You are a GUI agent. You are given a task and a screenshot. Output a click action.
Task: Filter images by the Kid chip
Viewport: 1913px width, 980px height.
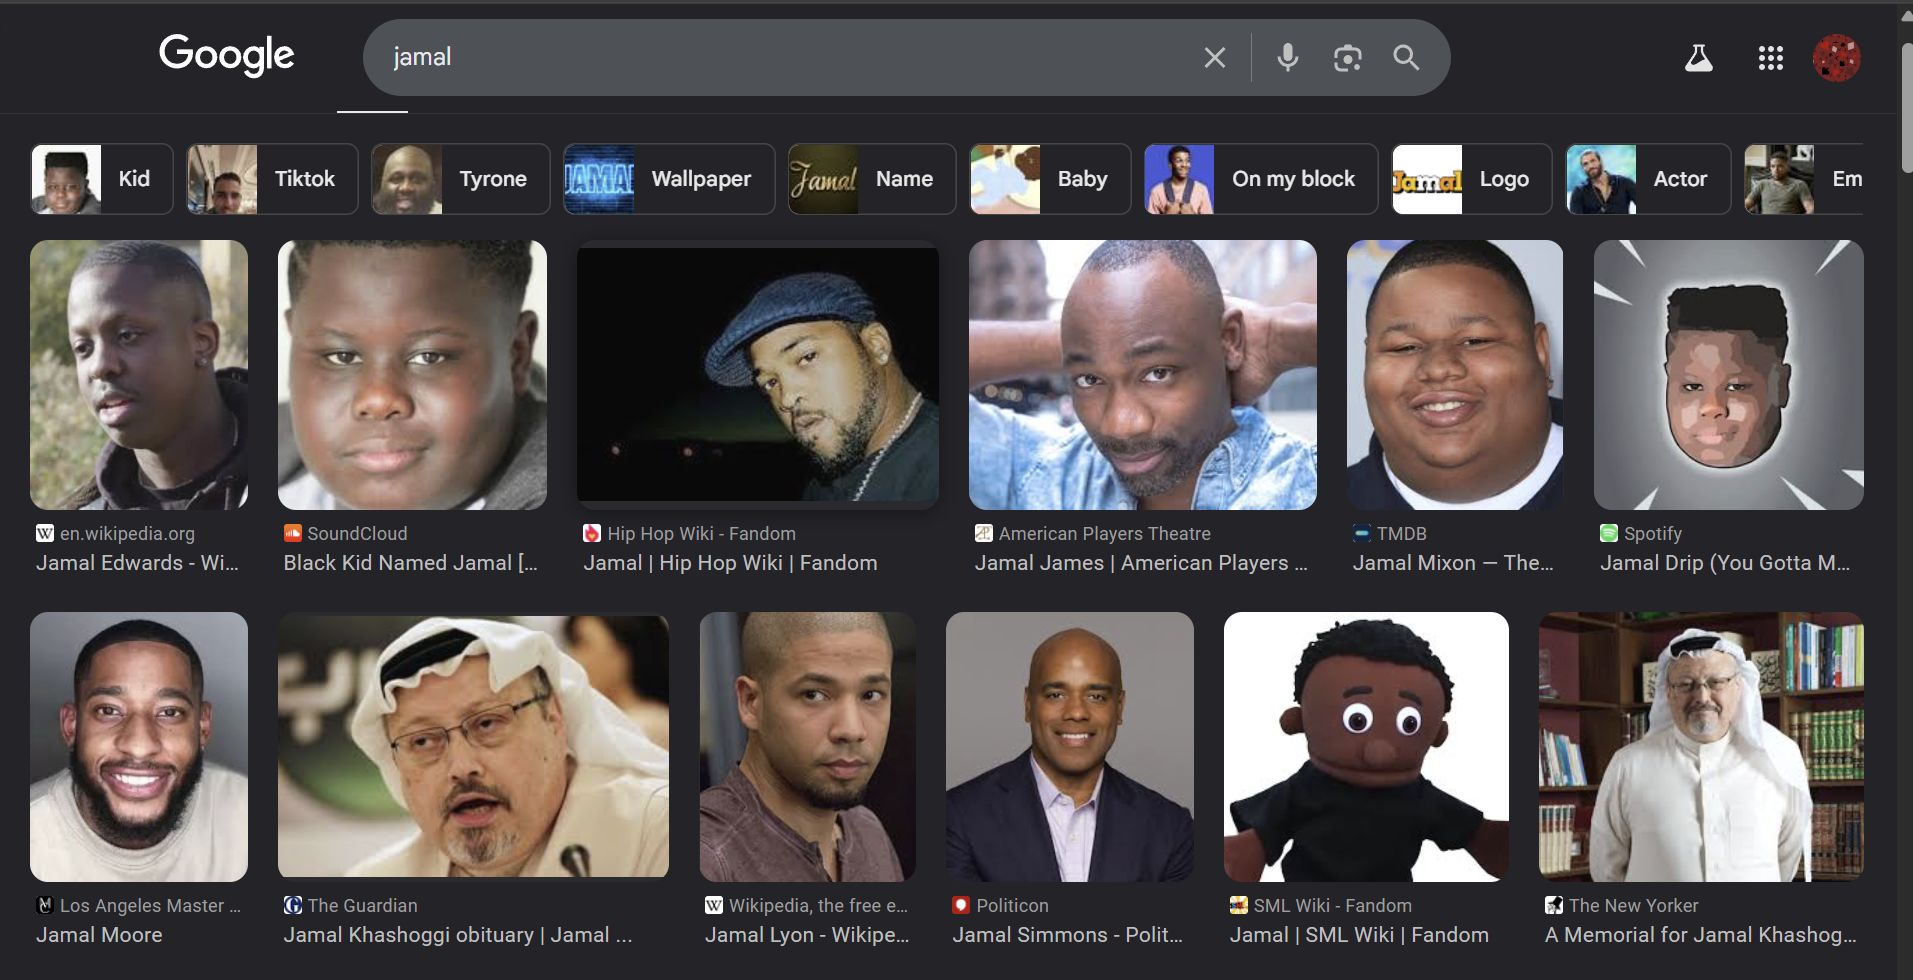[102, 179]
